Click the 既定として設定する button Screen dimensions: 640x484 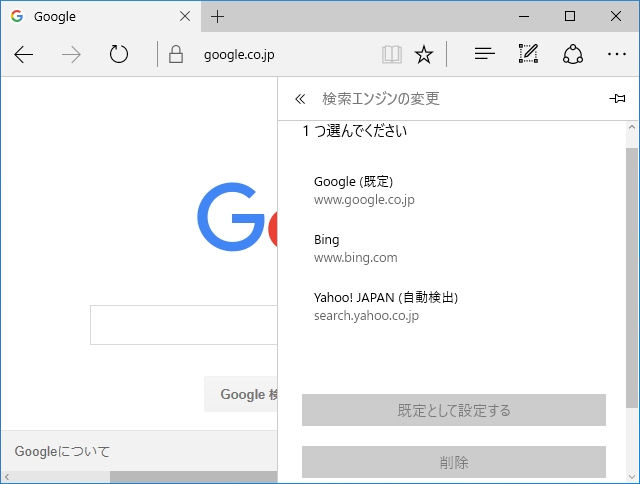point(454,410)
